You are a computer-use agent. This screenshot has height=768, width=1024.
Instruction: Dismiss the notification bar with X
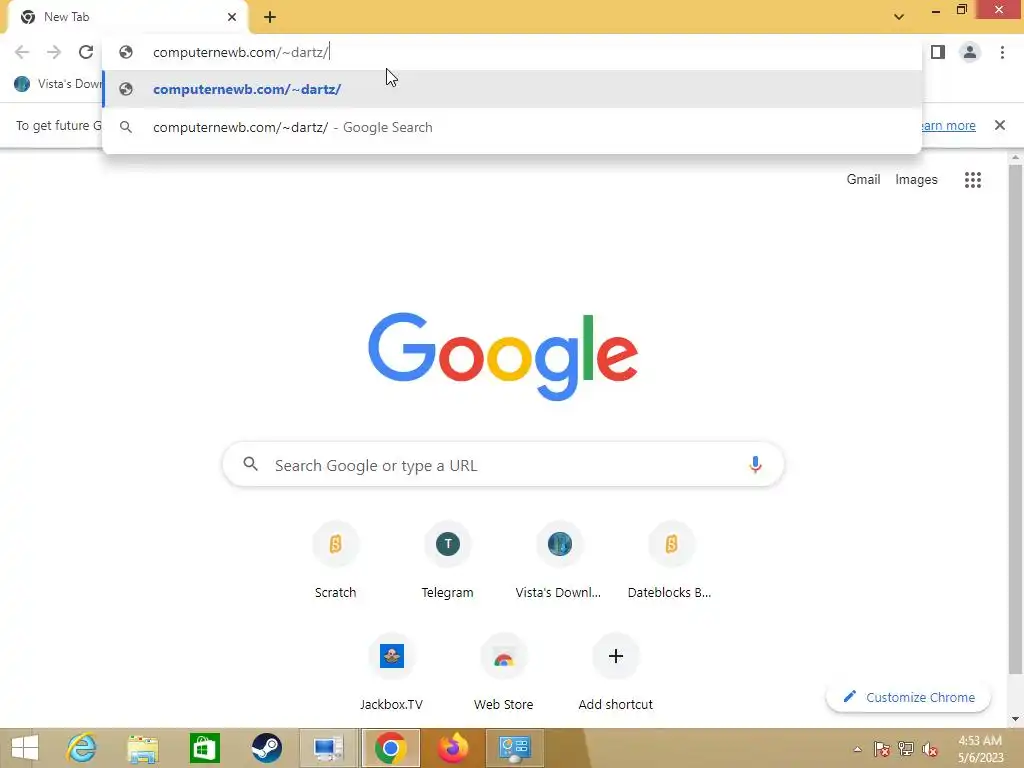coord(999,125)
